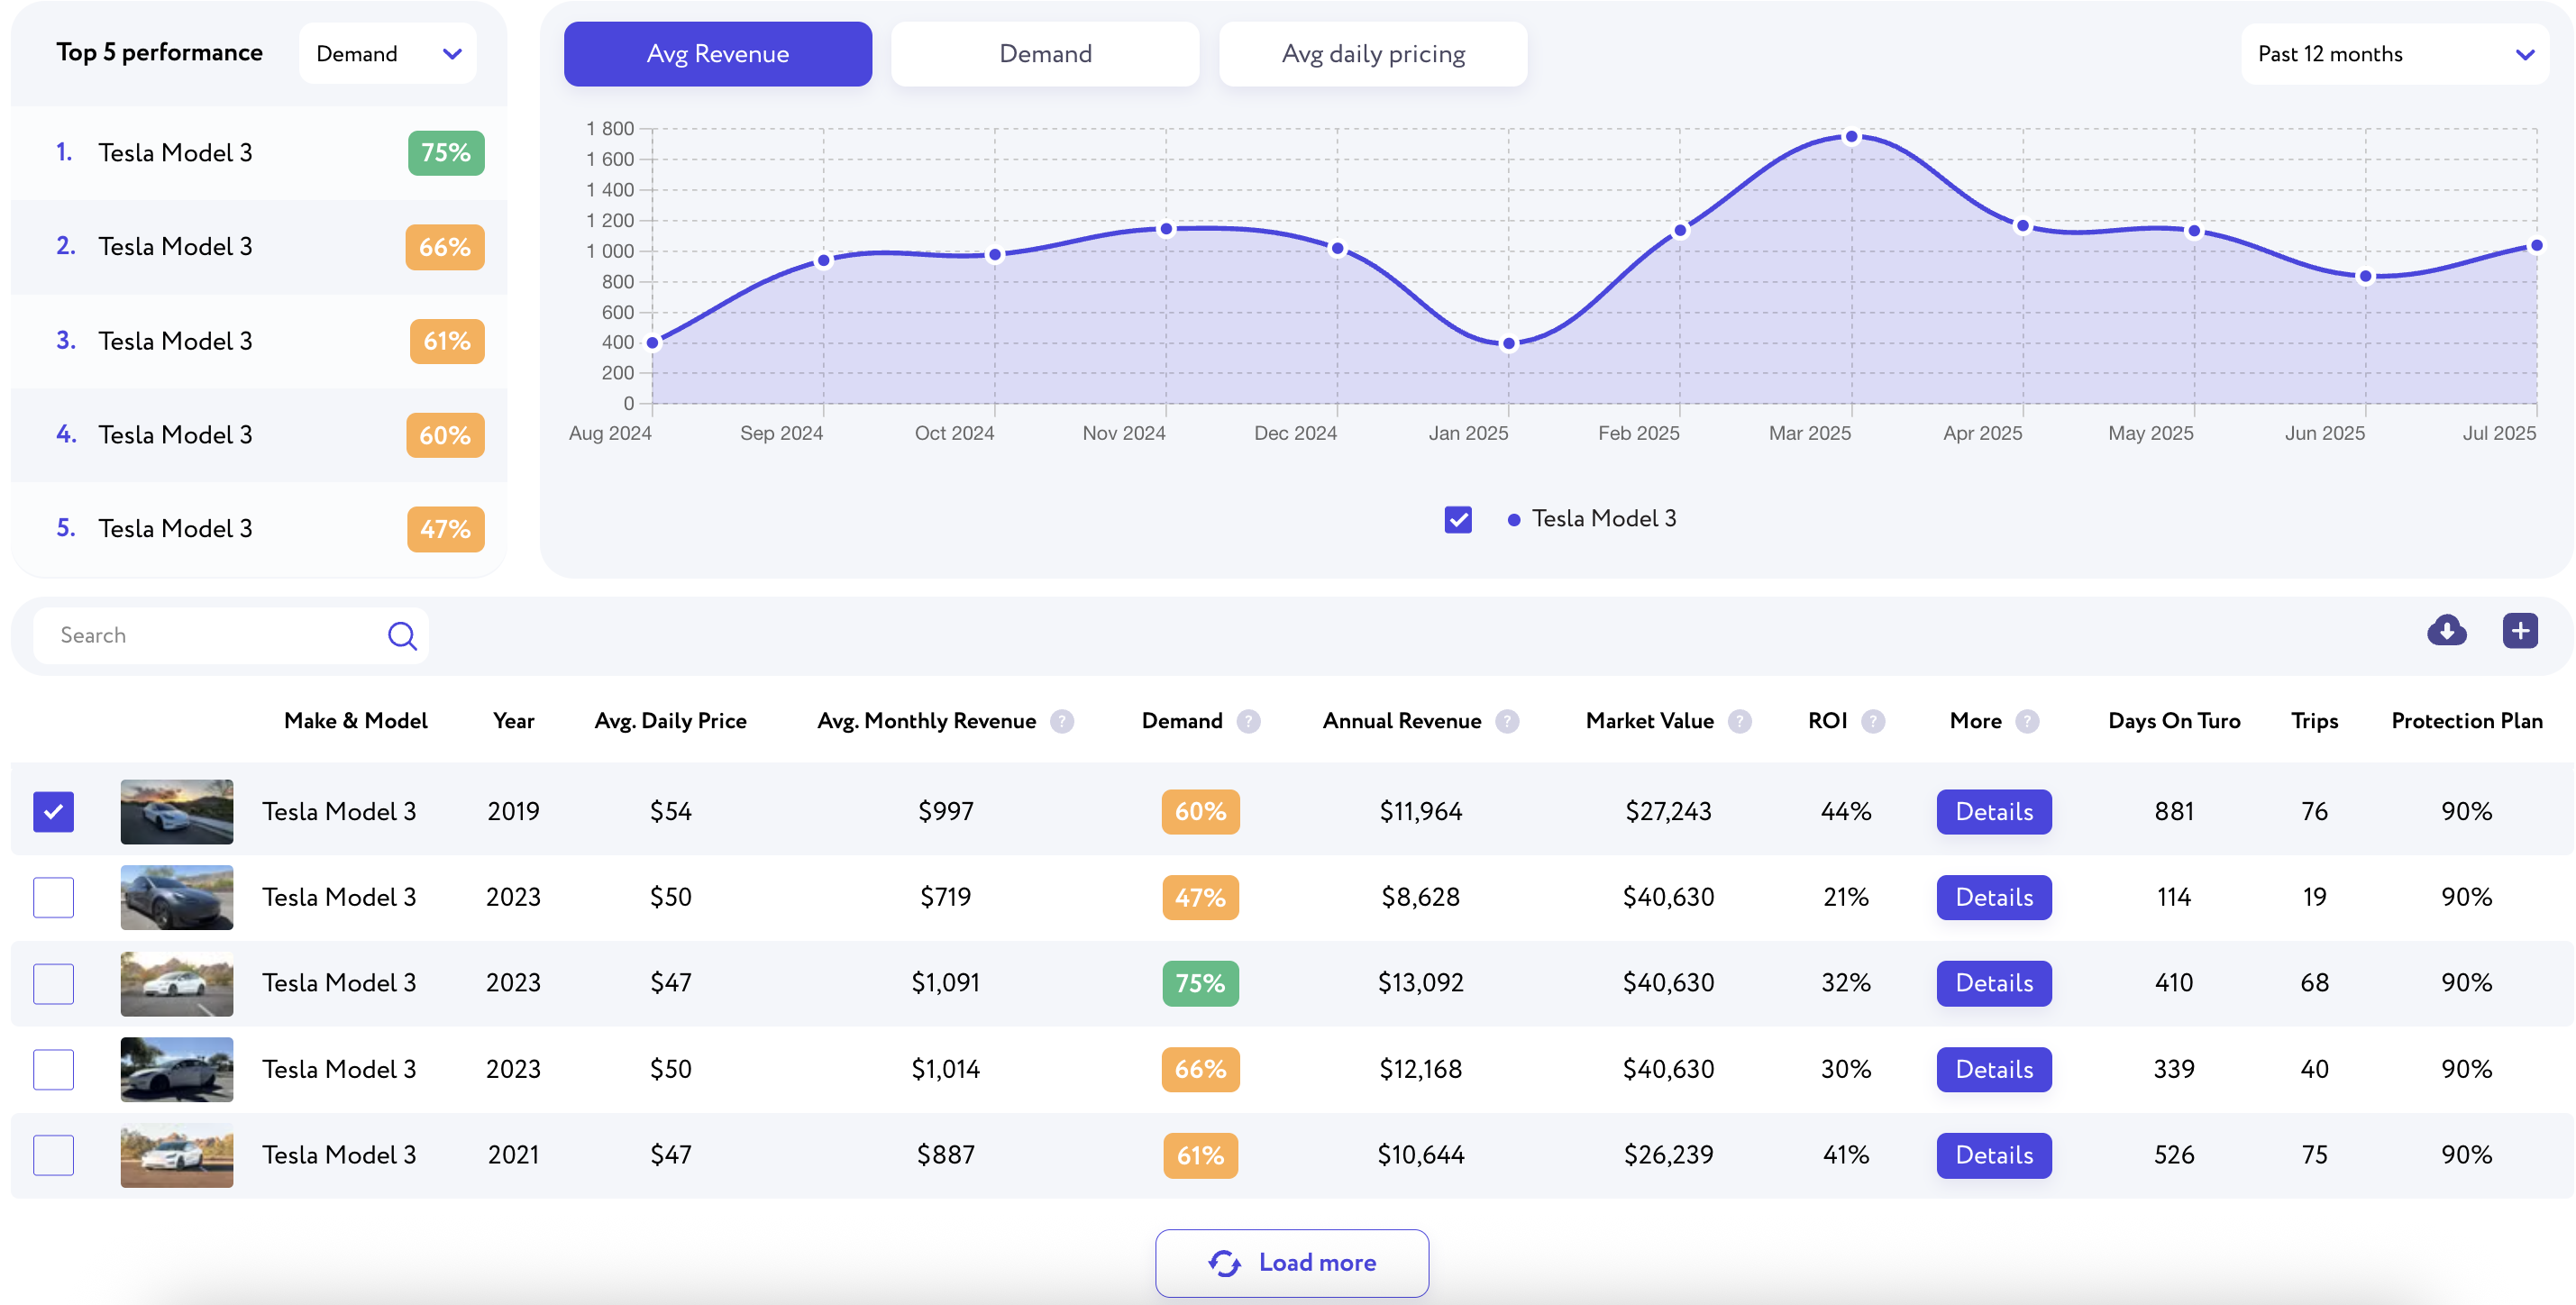The image size is (2576, 1305).
Task: Select rank 3 Tesla Model 3 61%
Action: 259,341
